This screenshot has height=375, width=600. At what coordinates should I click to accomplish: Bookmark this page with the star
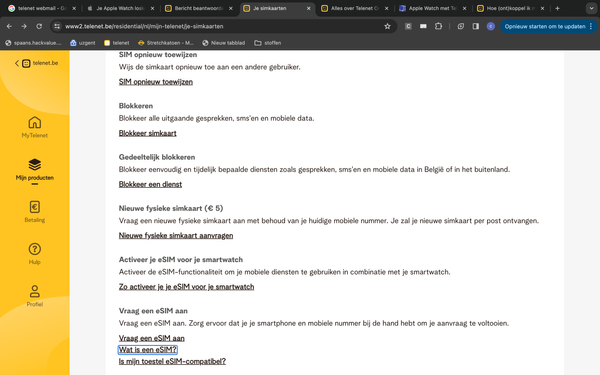(x=387, y=26)
